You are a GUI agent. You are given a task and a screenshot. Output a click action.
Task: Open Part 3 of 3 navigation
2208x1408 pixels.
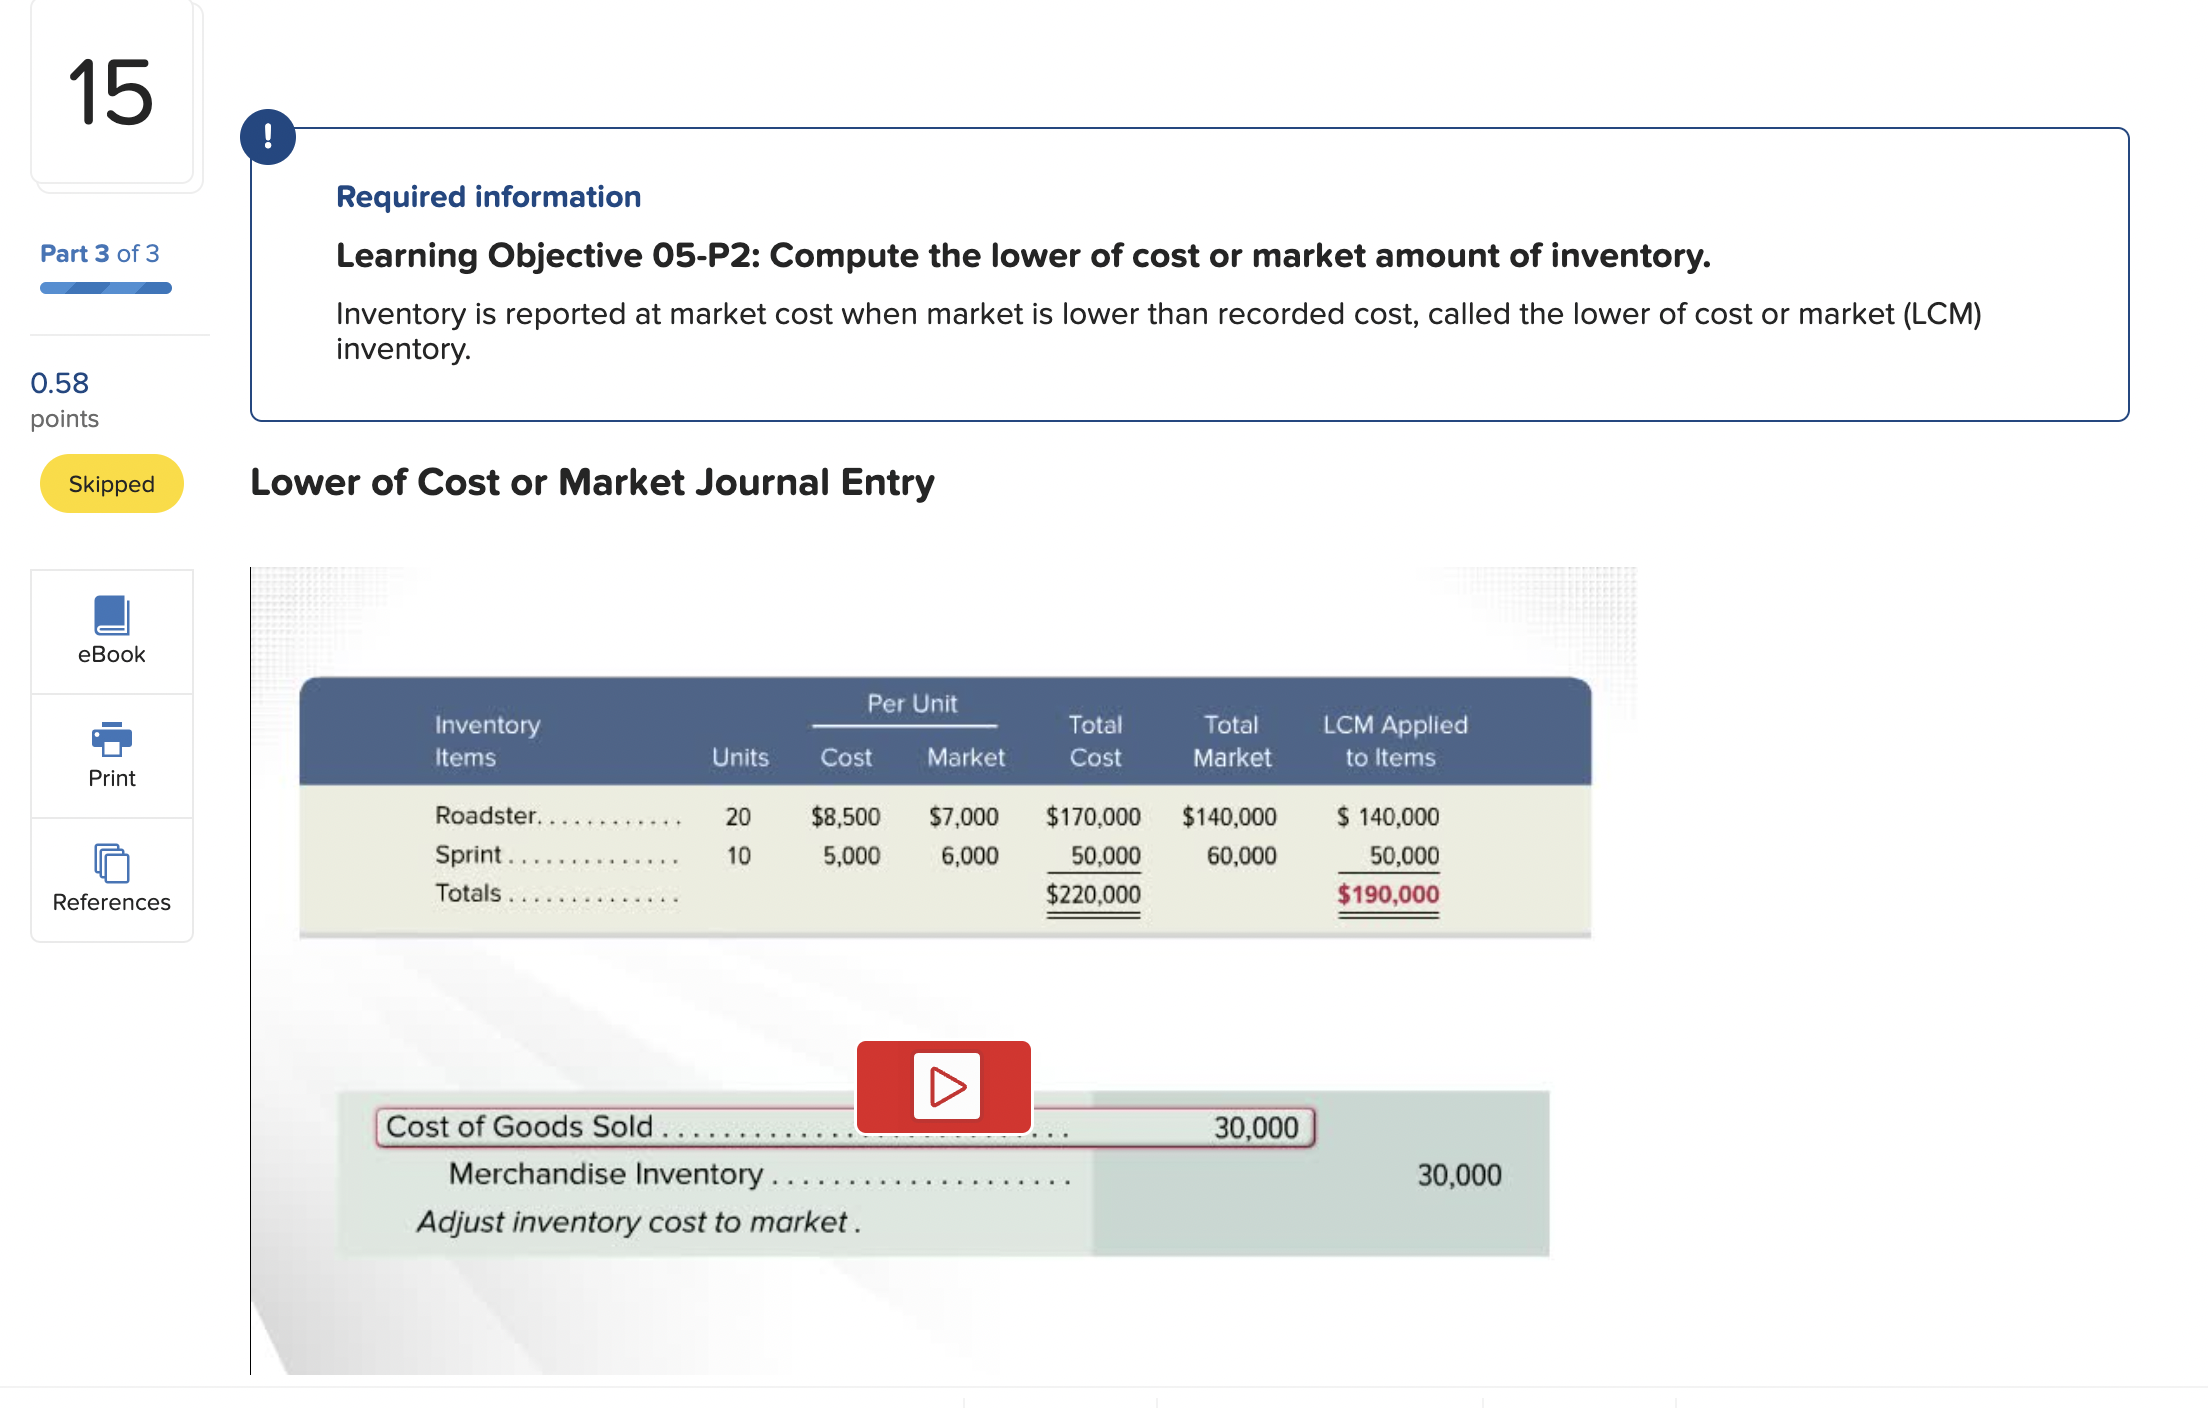99,253
